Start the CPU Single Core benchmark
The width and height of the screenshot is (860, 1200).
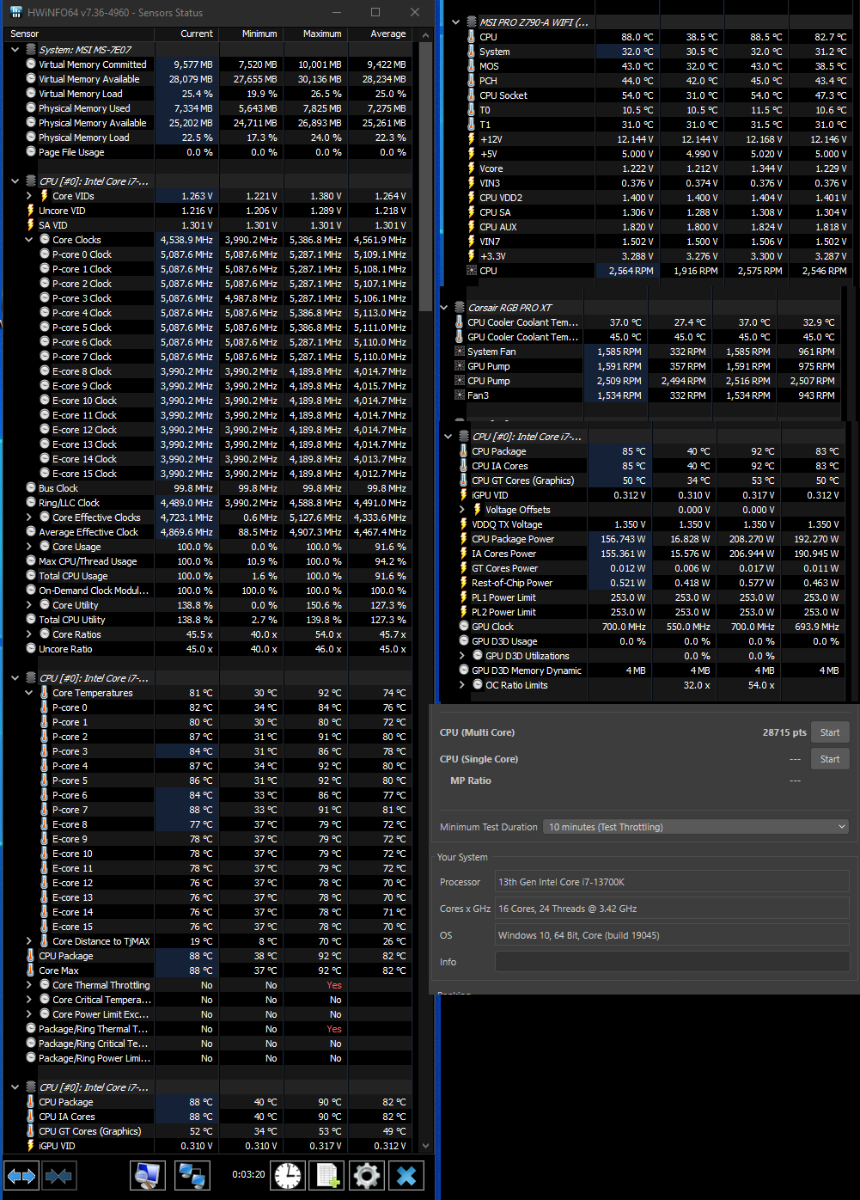[829, 759]
